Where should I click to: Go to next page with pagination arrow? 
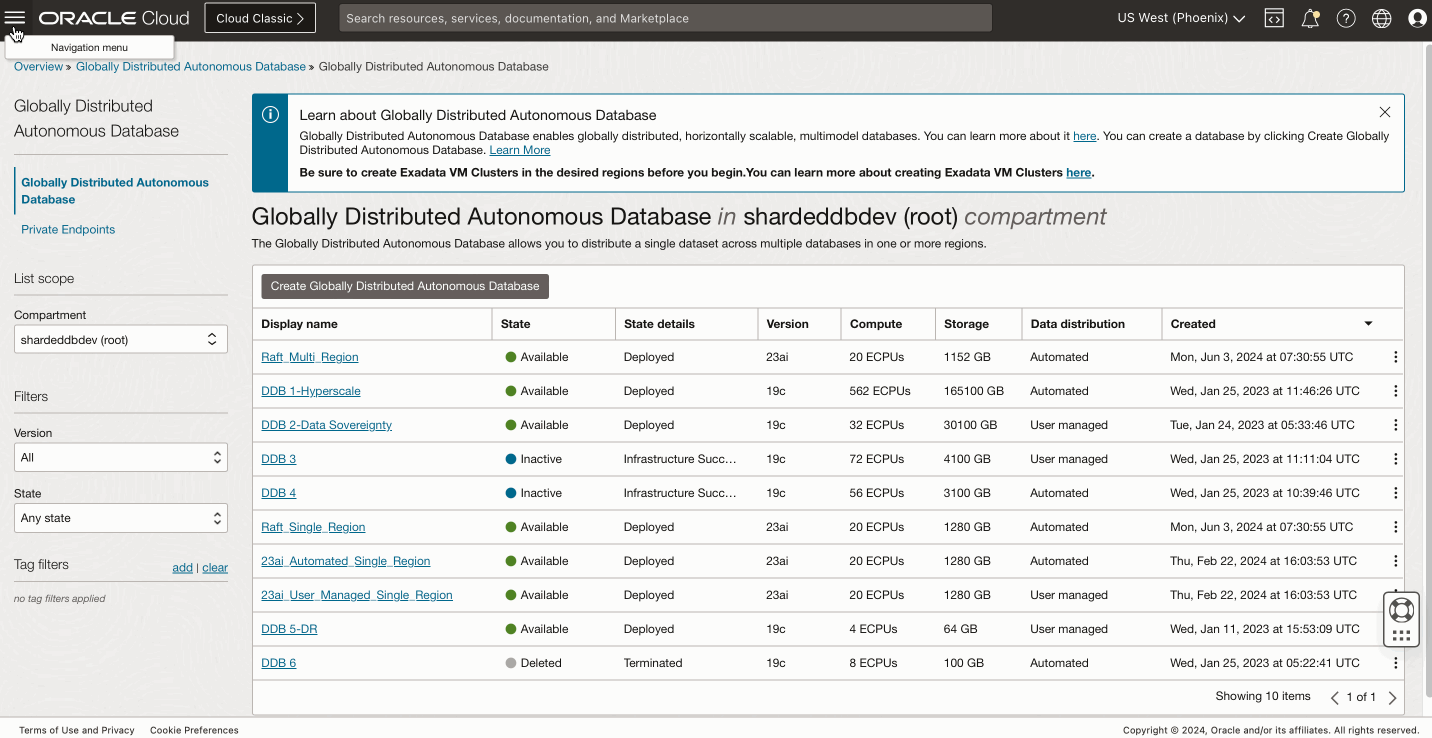pyautogui.click(x=1393, y=697)
